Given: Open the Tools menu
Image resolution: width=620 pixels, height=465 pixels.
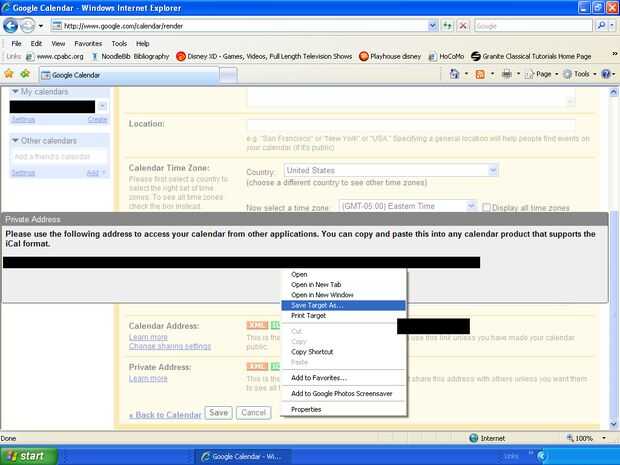Looking at the screenshot, I should [119, 43].
